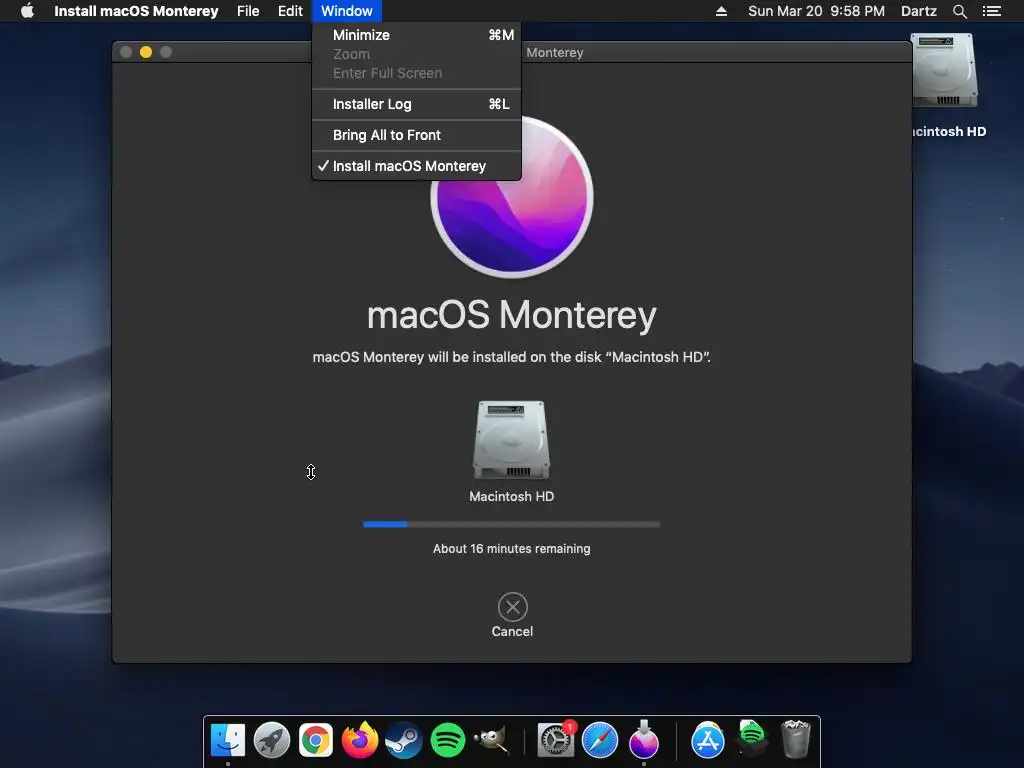The width and height of the screenshot is (1024, 768).
Task: Click the eject icon in menu bar
Action: tap(721, 11)
